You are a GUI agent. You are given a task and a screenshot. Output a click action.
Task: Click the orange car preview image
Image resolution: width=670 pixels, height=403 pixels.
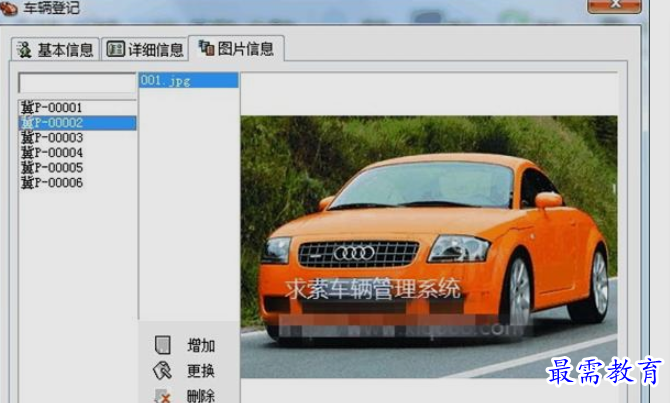(429, 247)
